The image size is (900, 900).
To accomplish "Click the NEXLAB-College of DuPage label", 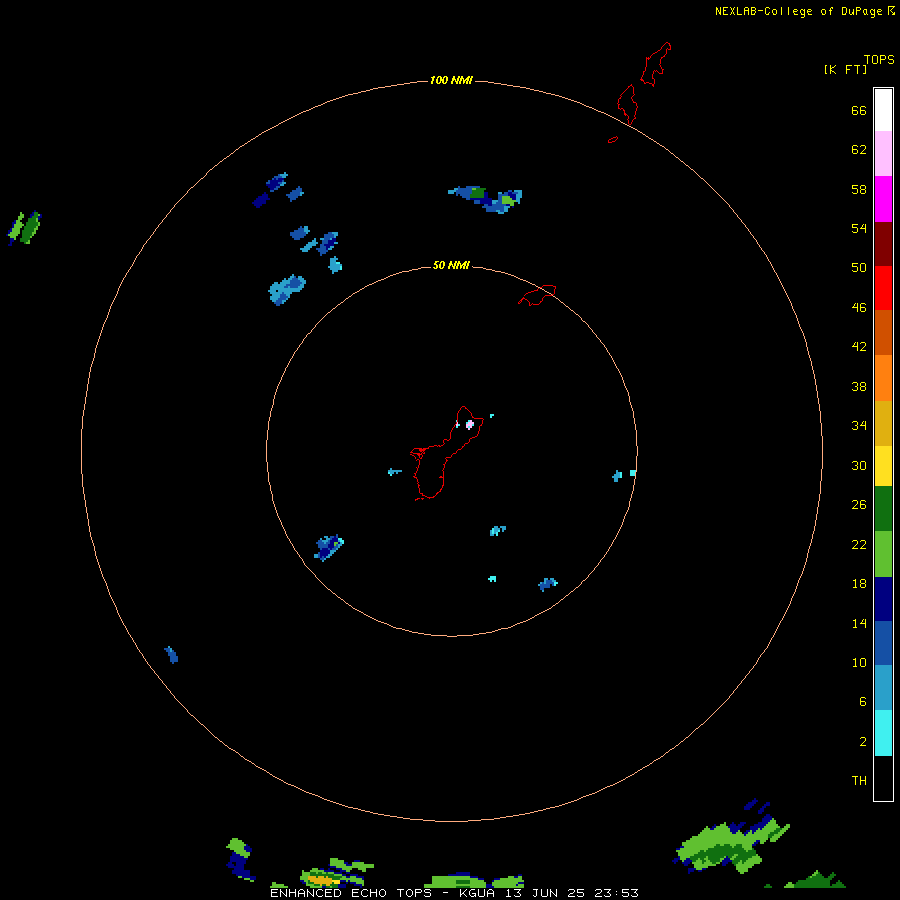I will point(798,11).
